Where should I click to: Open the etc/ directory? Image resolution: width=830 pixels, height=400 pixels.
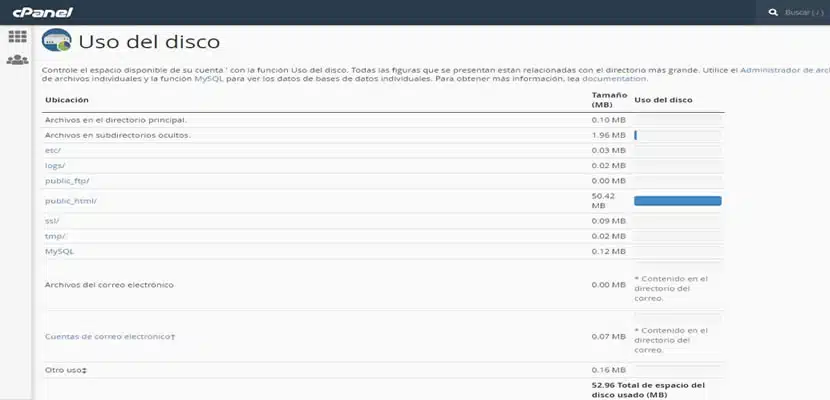pyautogui.click(x=53, y=150)
